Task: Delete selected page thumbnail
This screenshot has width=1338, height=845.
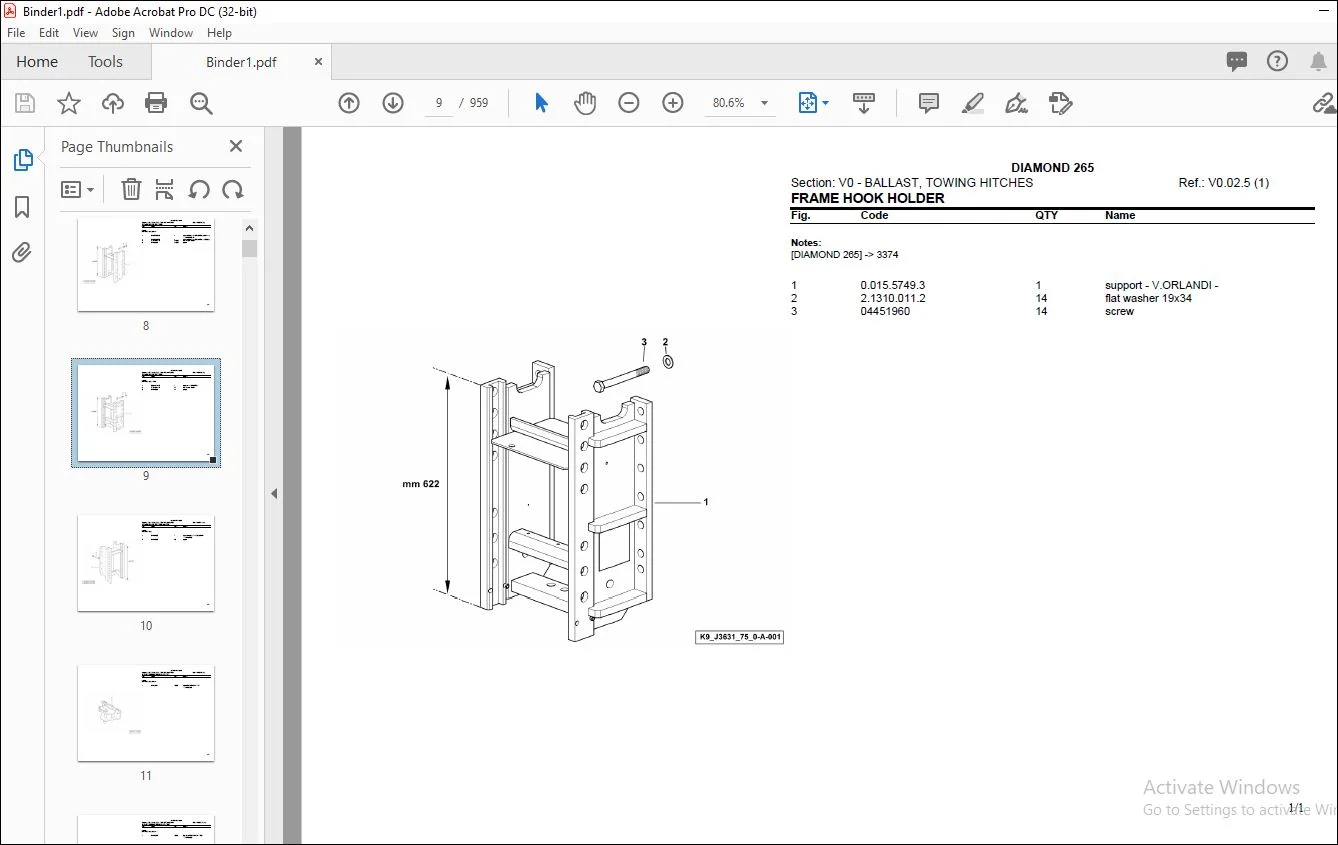Action: point(131,189)
